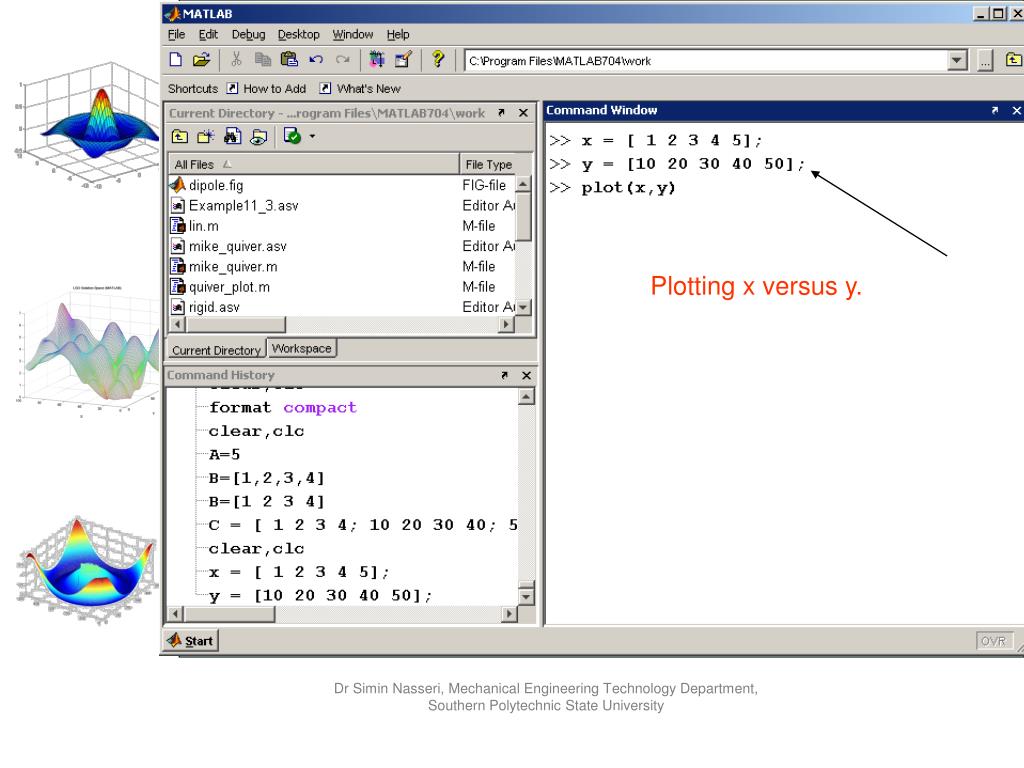Open the GUIDE tool icon
1024x768 pixels.
pyautogui.click(x=404, y=60)
